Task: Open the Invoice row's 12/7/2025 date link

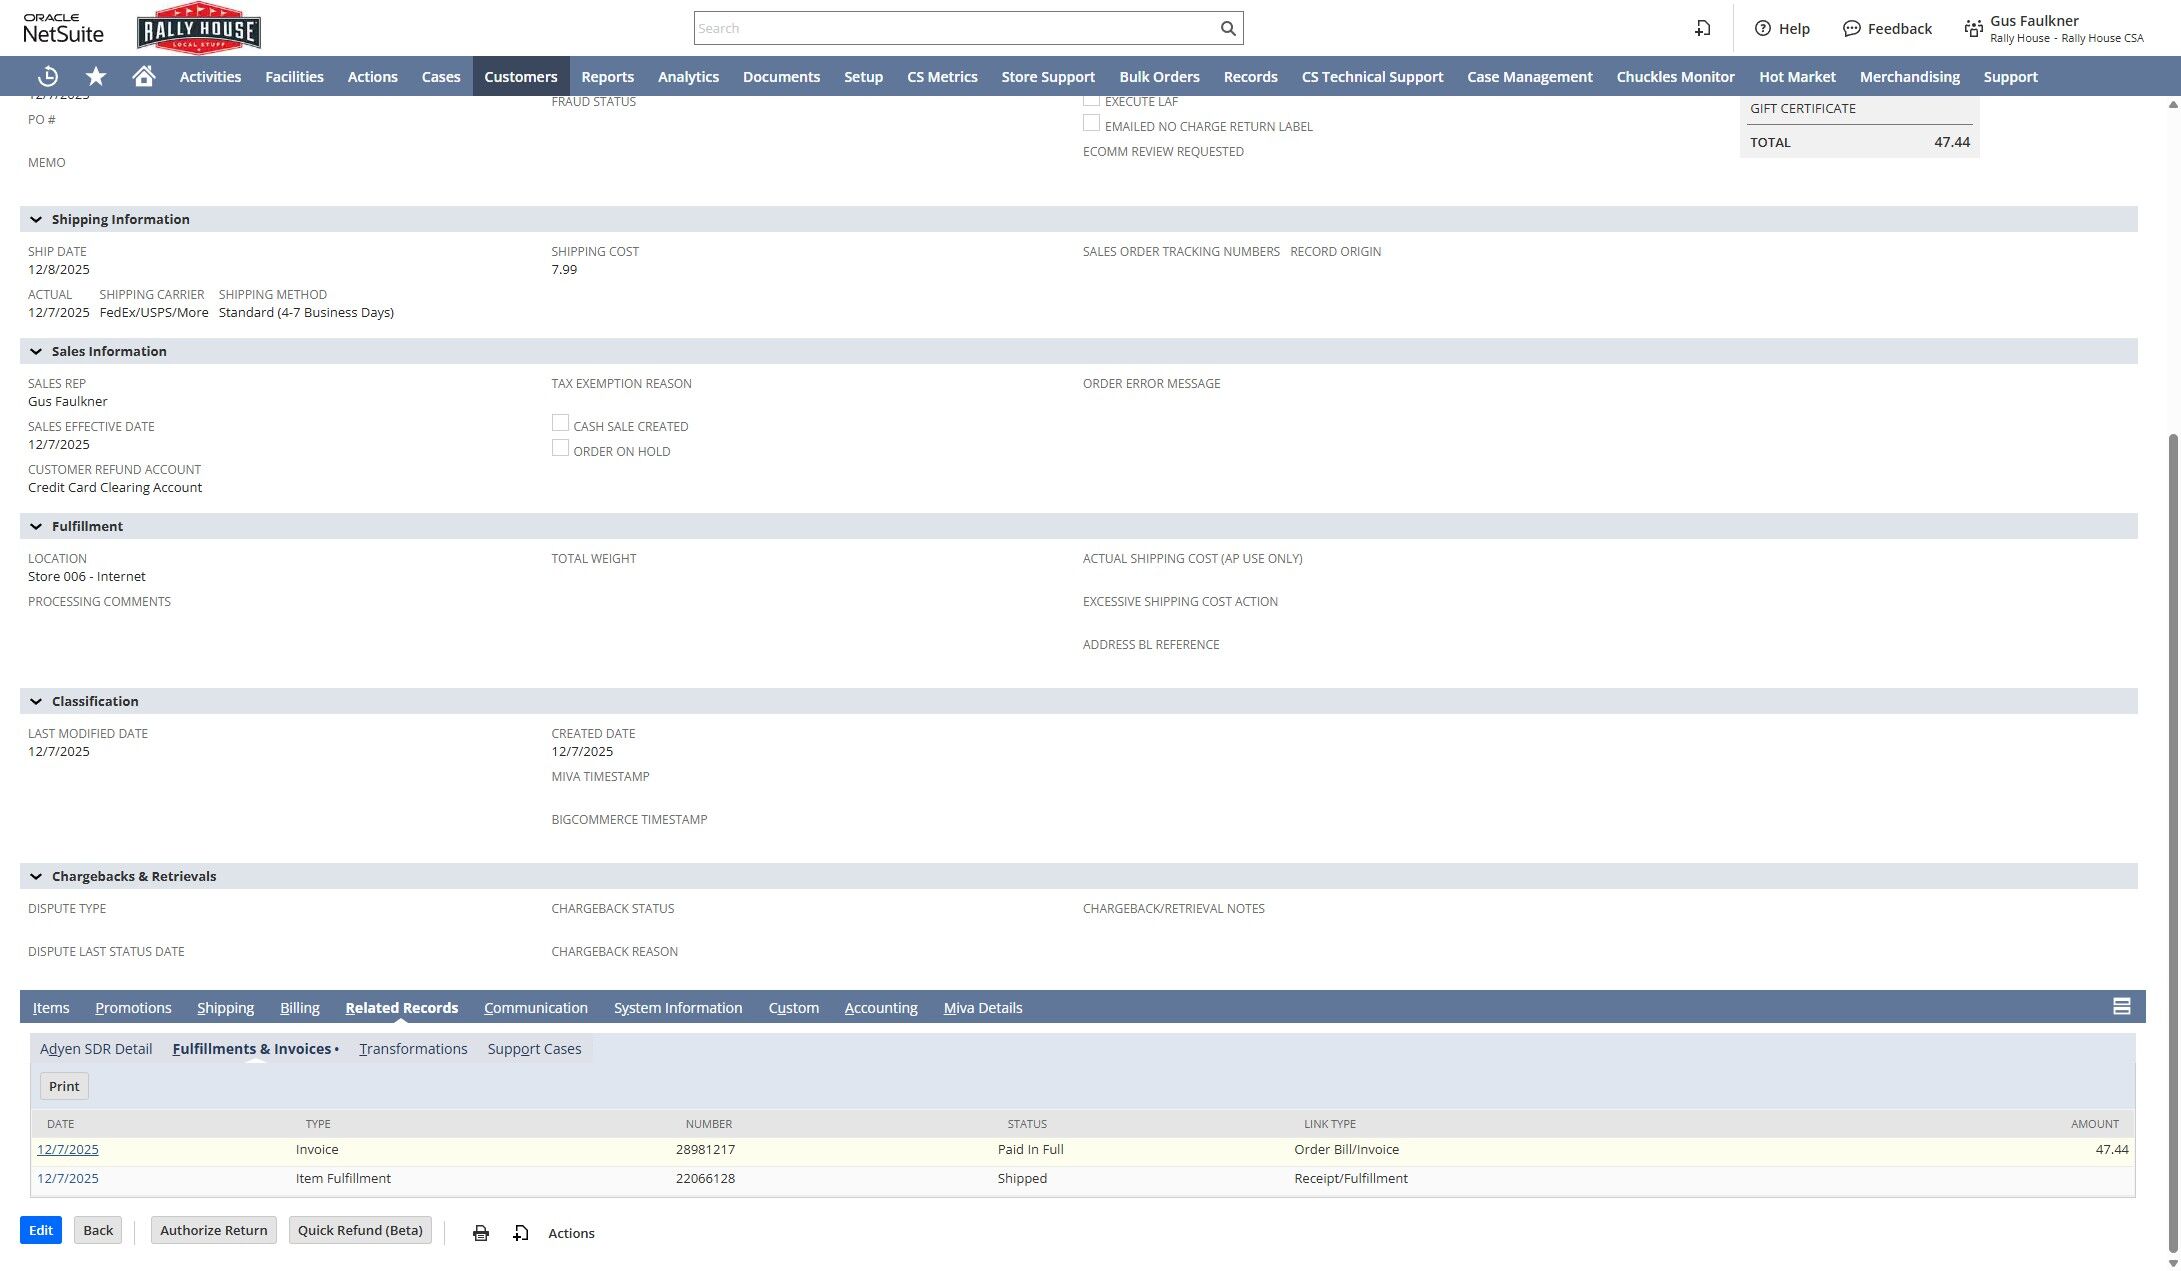Action: tap(68, 1150)
